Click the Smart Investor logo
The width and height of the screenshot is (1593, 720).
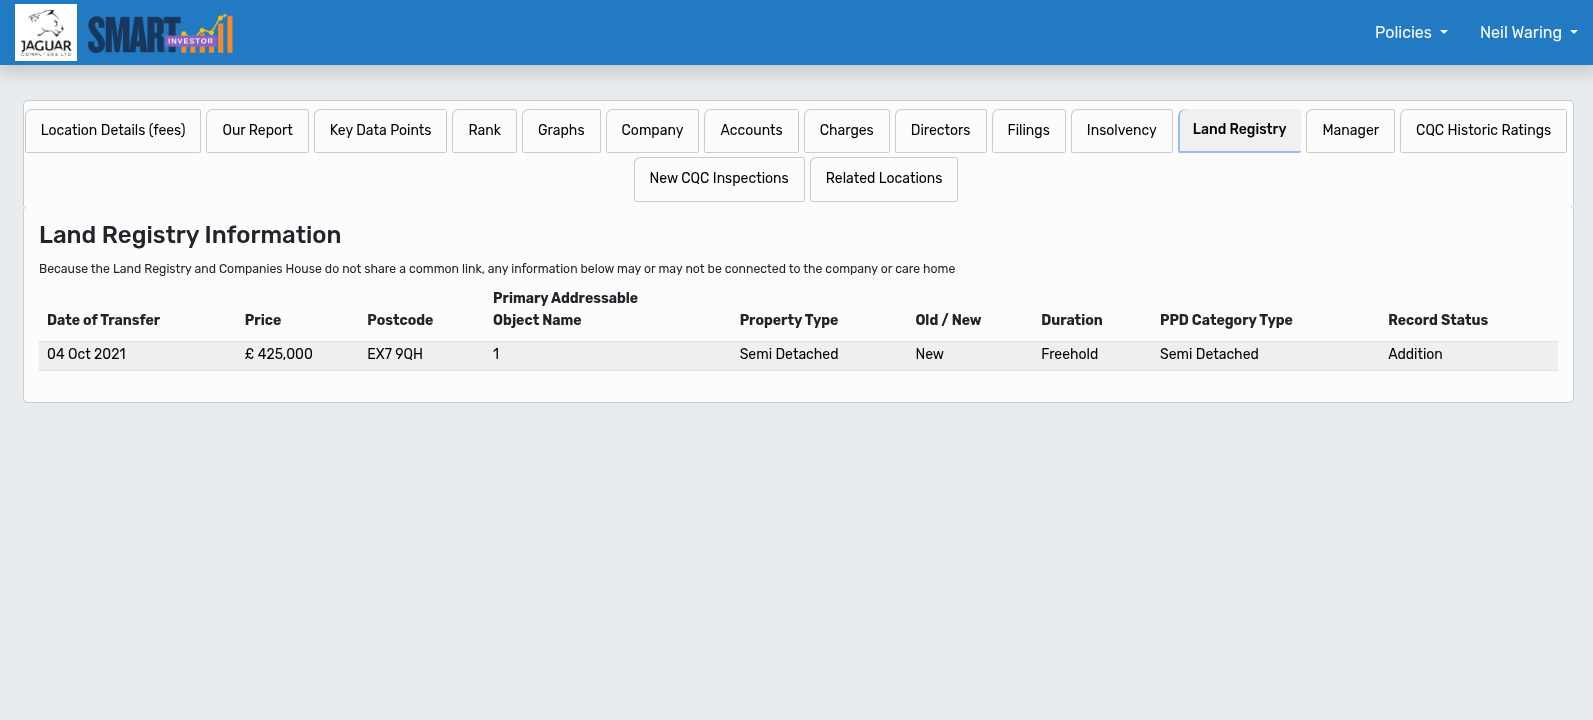[x=160, y=34]
